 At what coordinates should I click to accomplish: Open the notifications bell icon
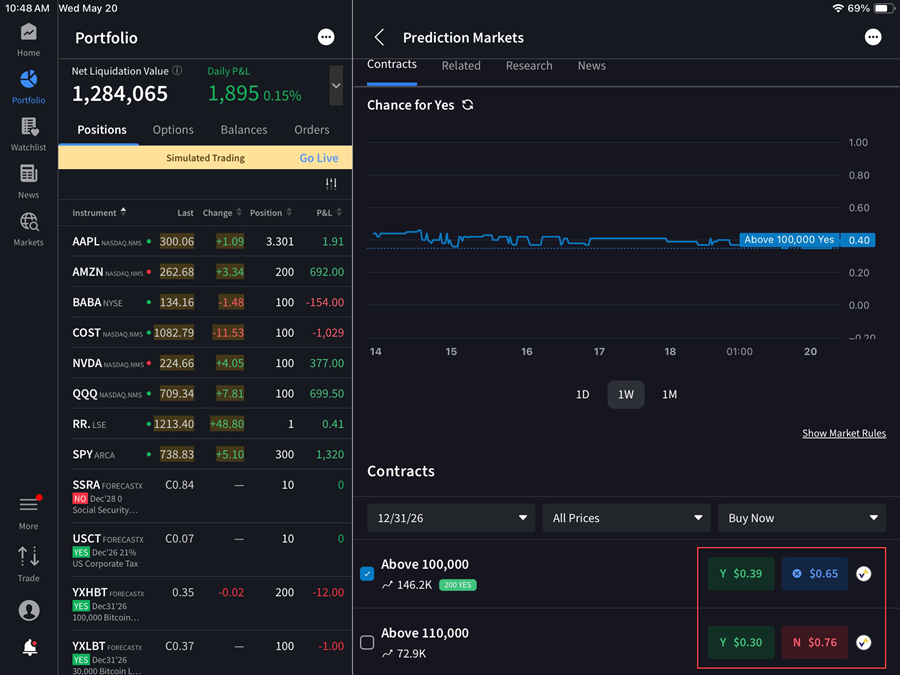[x=29, y=647]
